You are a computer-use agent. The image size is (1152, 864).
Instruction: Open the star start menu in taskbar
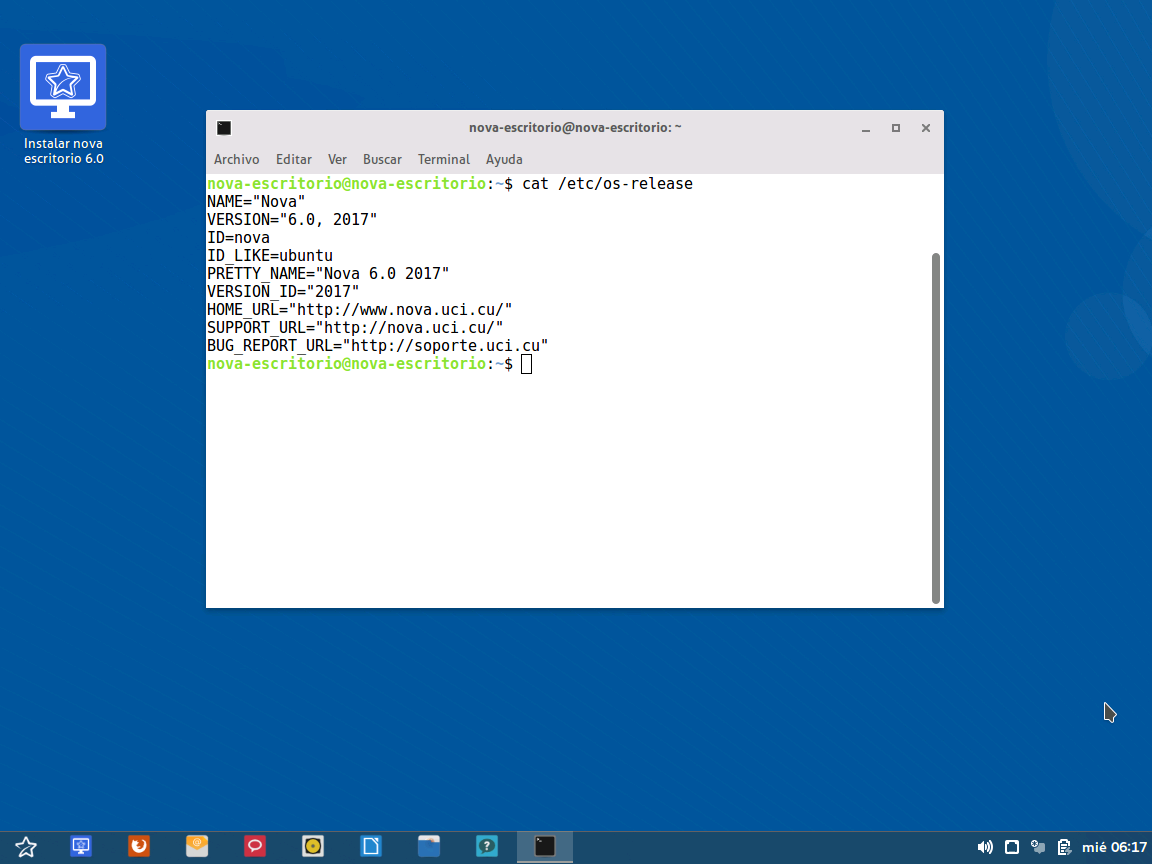coord(26,846)
